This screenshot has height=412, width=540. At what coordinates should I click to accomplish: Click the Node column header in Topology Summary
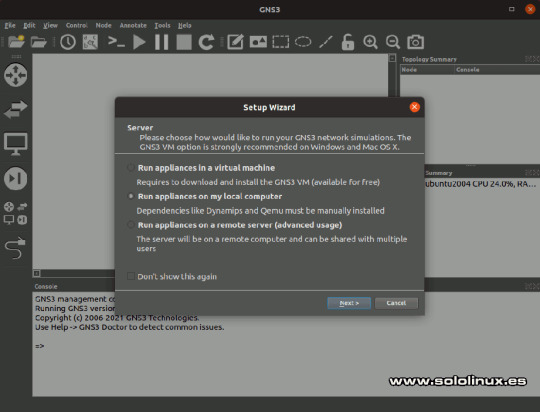click(427, 70)
